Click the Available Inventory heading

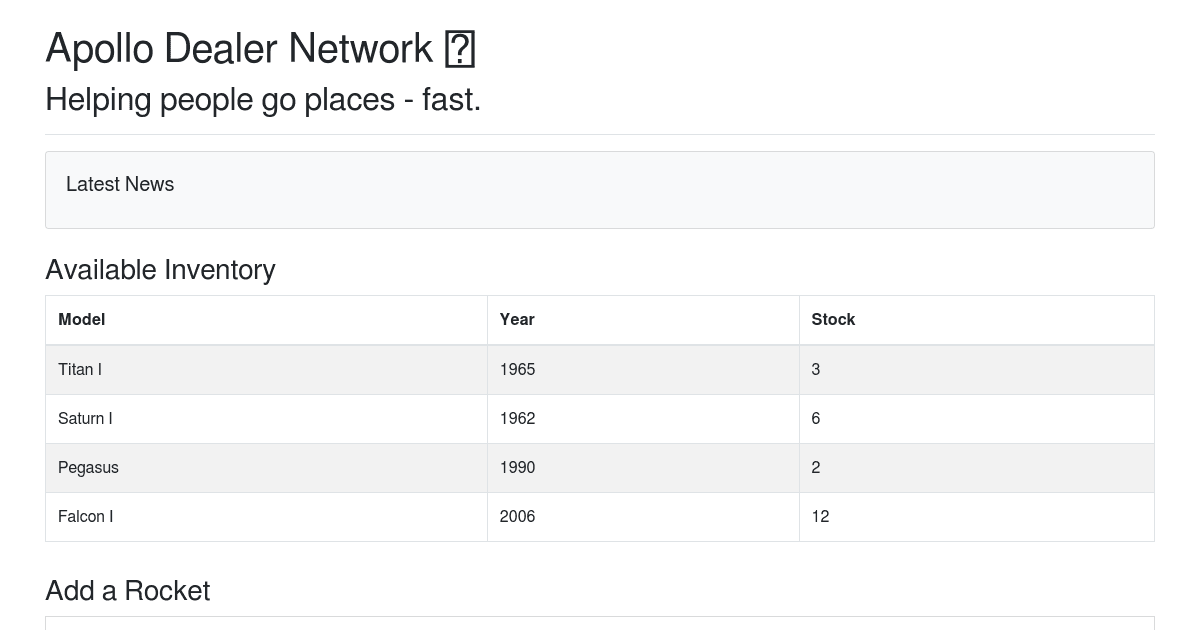coord(160,270)
